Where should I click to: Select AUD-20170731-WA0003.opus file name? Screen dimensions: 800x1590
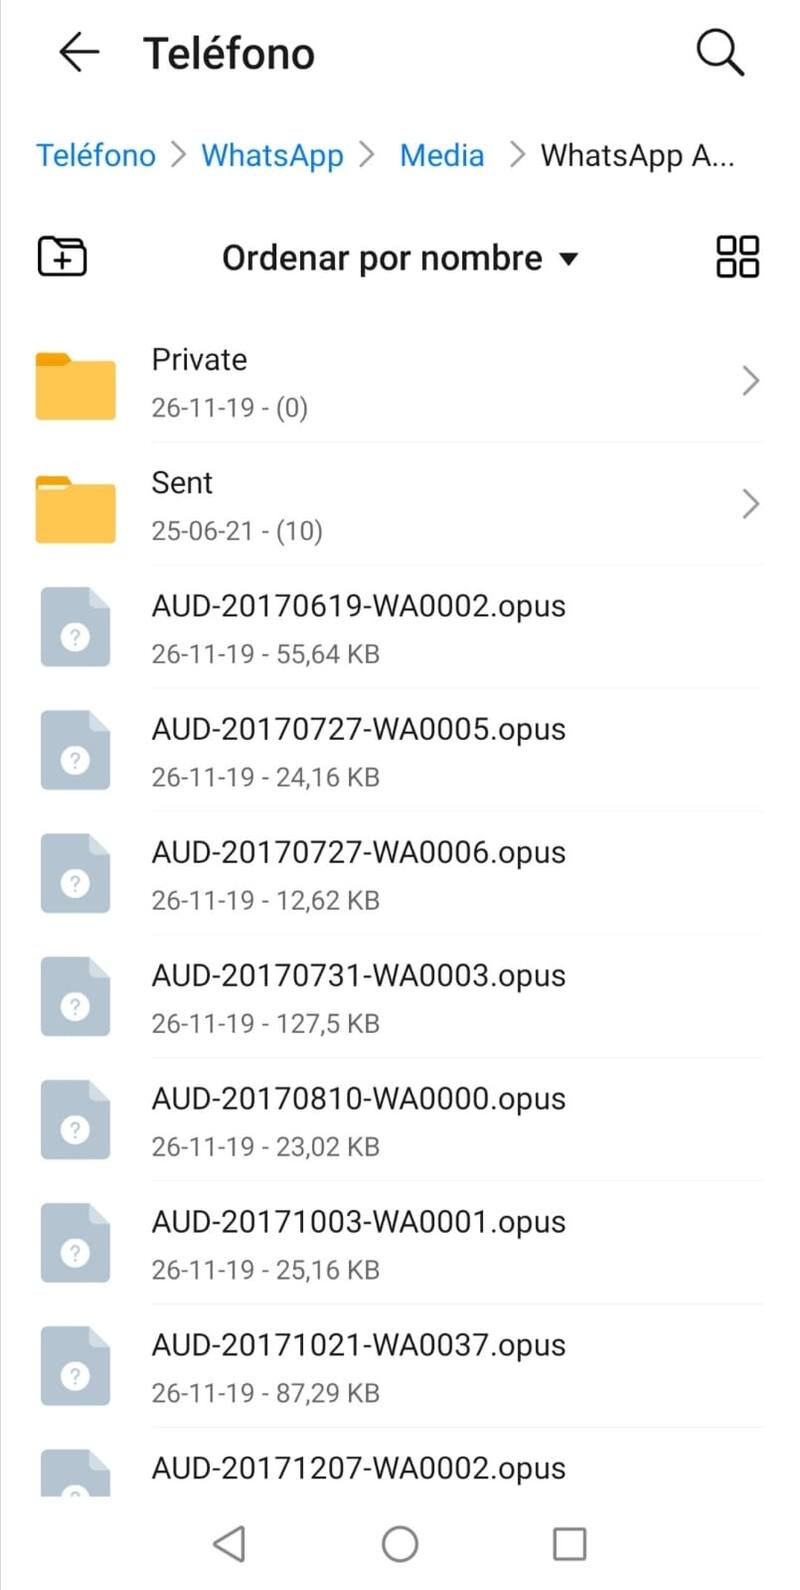tap(358, 976)
